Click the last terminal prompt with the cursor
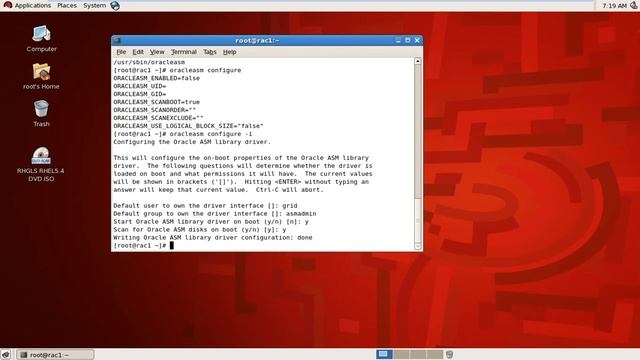The image size is (640, 360). pos(143,245)
